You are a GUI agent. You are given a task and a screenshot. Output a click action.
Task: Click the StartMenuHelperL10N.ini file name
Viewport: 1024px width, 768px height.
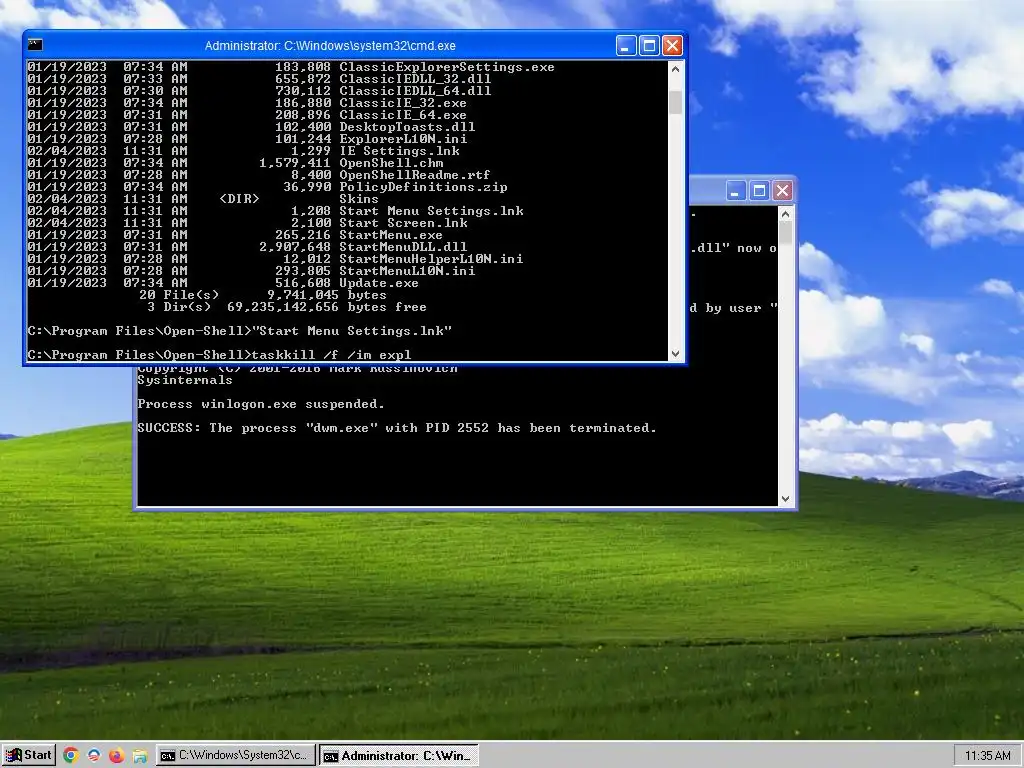(431, 259)
